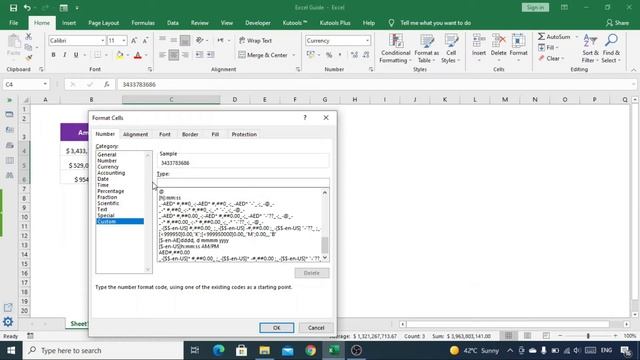Toggle Italic formatting
Viewport: 640px width, 360px height.
click(x=64, y=55)
